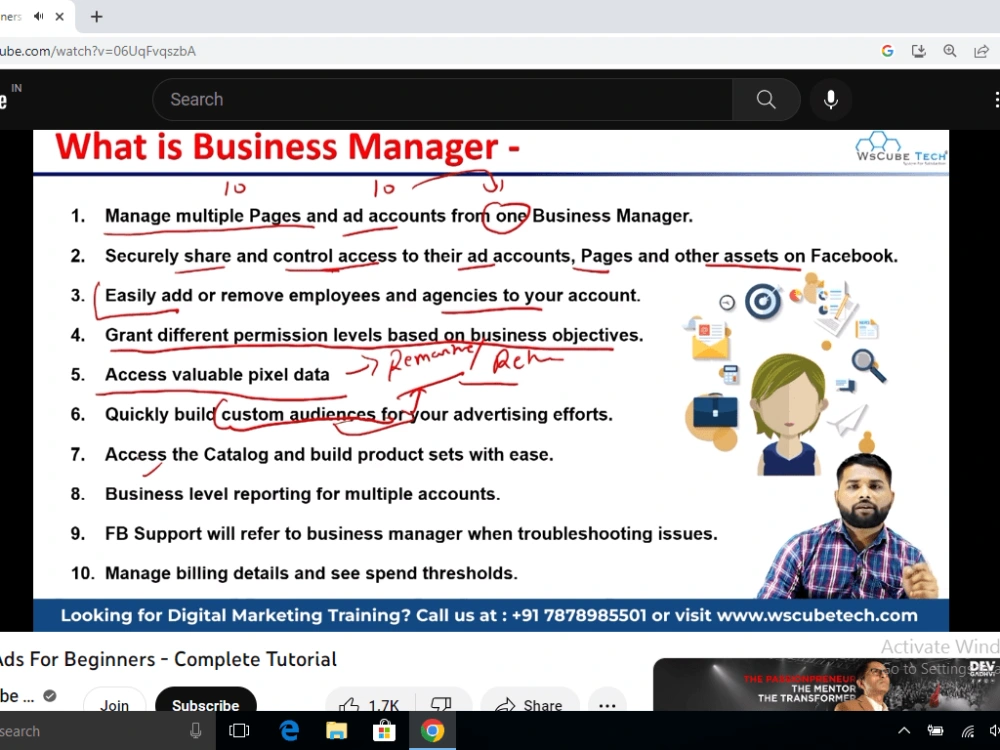Start voice search with the microphone
Image resolution: width=1000 pixels, height=750 pixels.
[x=830, y=99]
